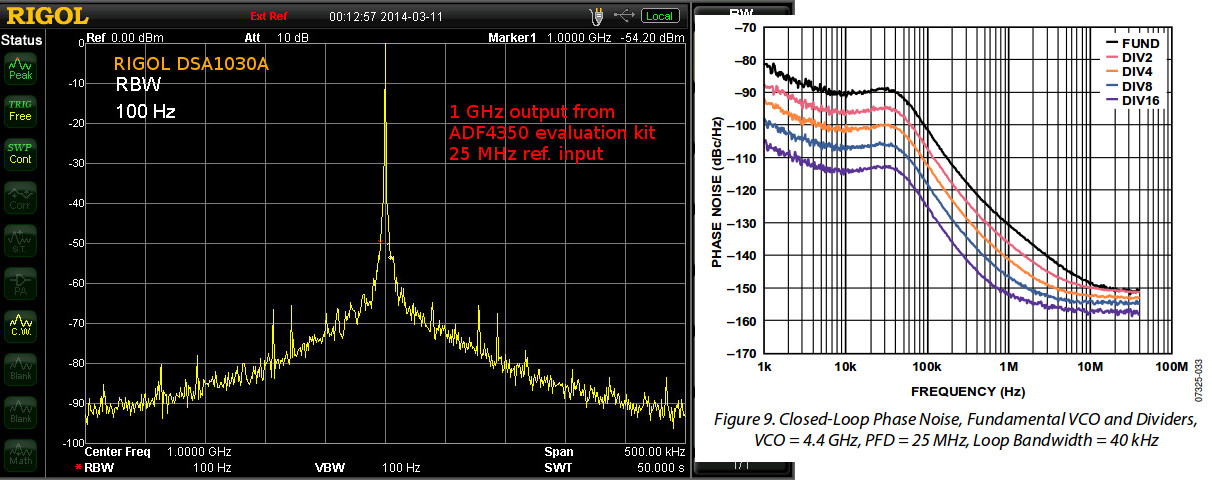
Task: Click the Att 10 dB readout
Action: click(275, 38)
